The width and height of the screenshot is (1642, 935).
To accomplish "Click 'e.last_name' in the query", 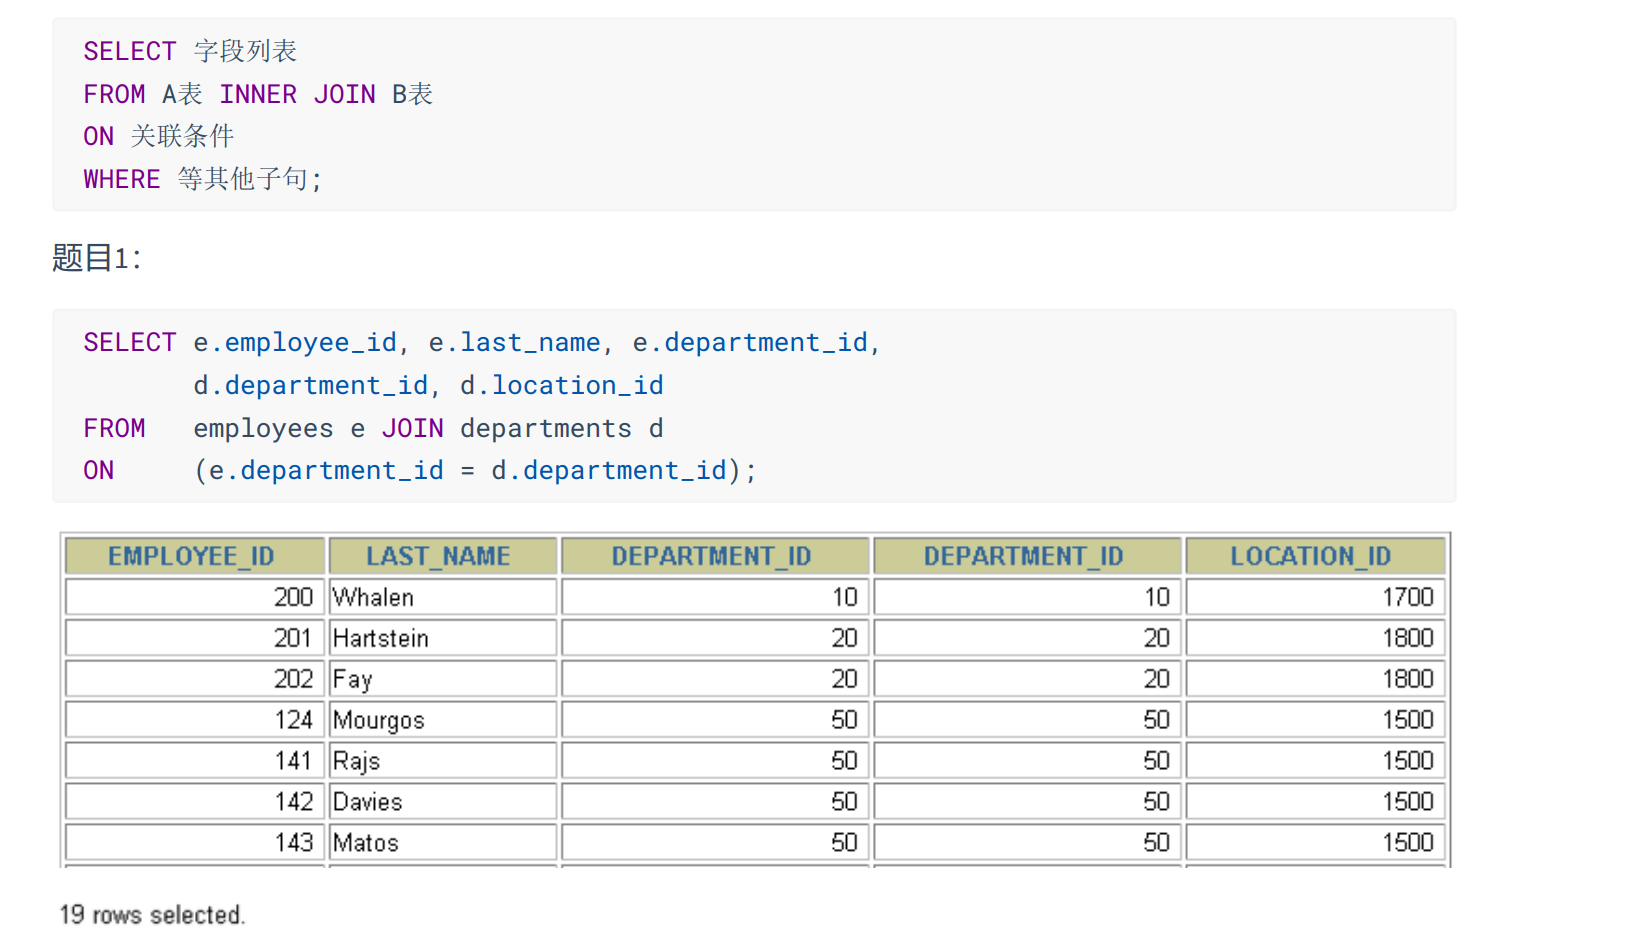I will (x=515, y=343).
